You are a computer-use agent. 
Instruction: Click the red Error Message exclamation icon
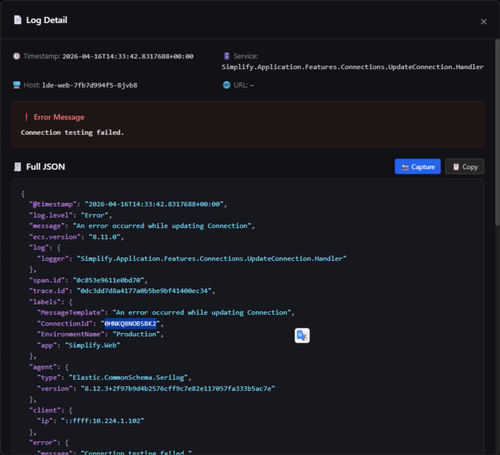click(x=26, y=117)
